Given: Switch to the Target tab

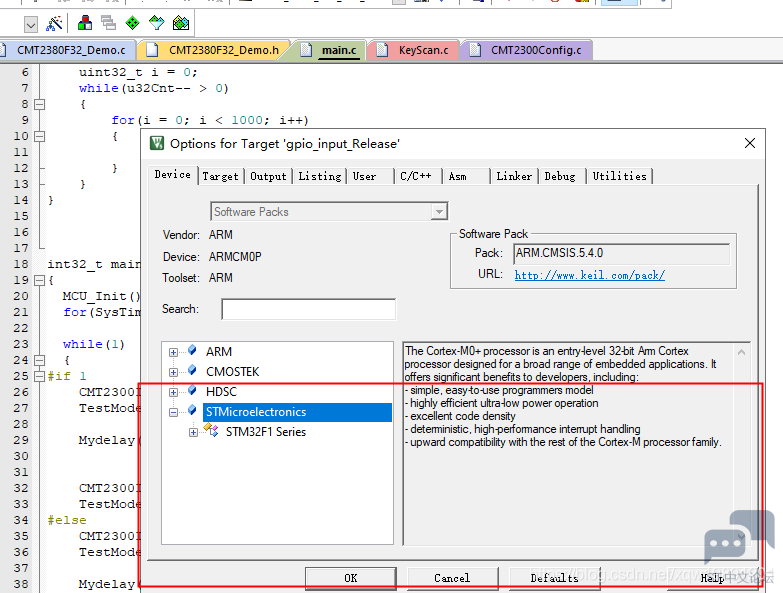Looking at the screenshot, I should (x=221, y=176).
